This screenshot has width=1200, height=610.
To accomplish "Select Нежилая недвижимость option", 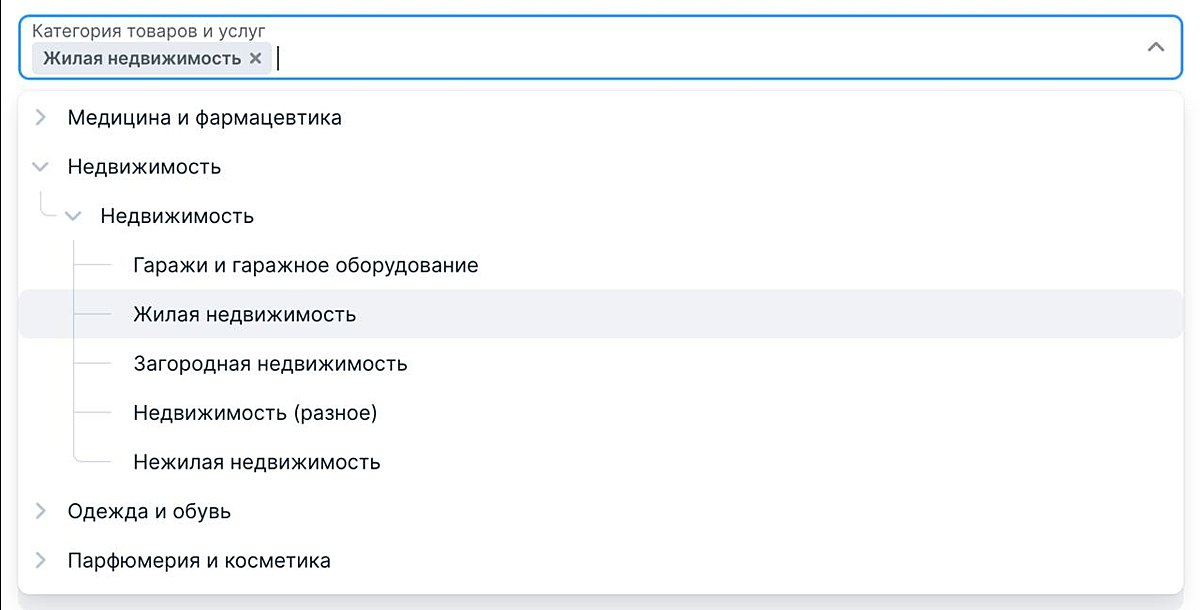I will (256, 462).
